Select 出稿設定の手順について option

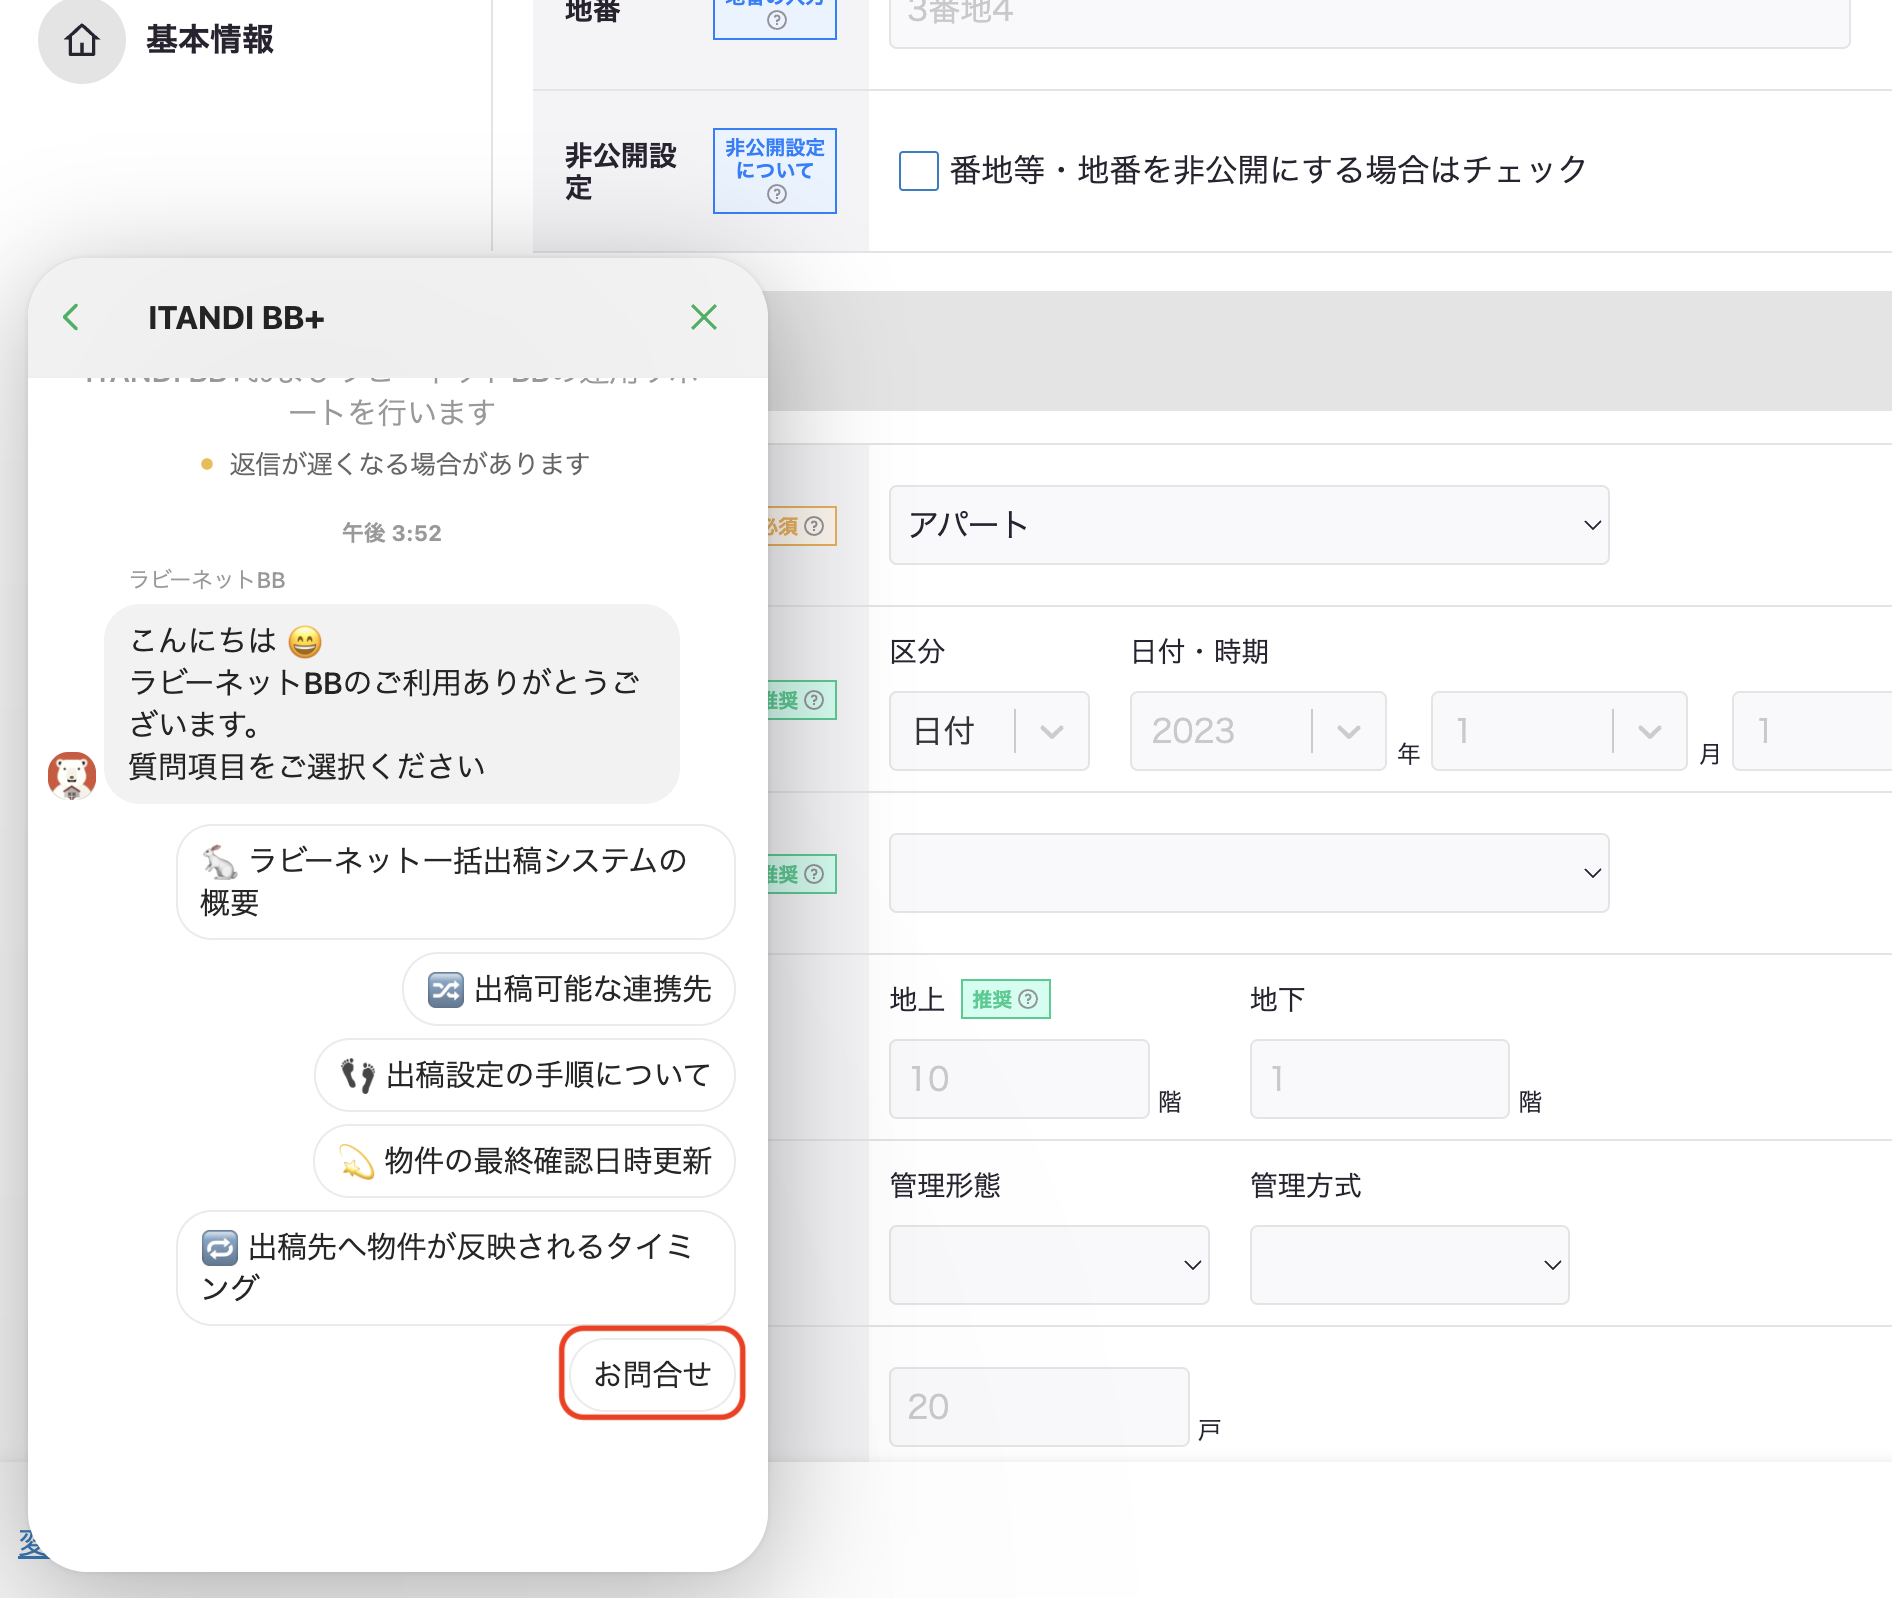tap(525, 1075)
